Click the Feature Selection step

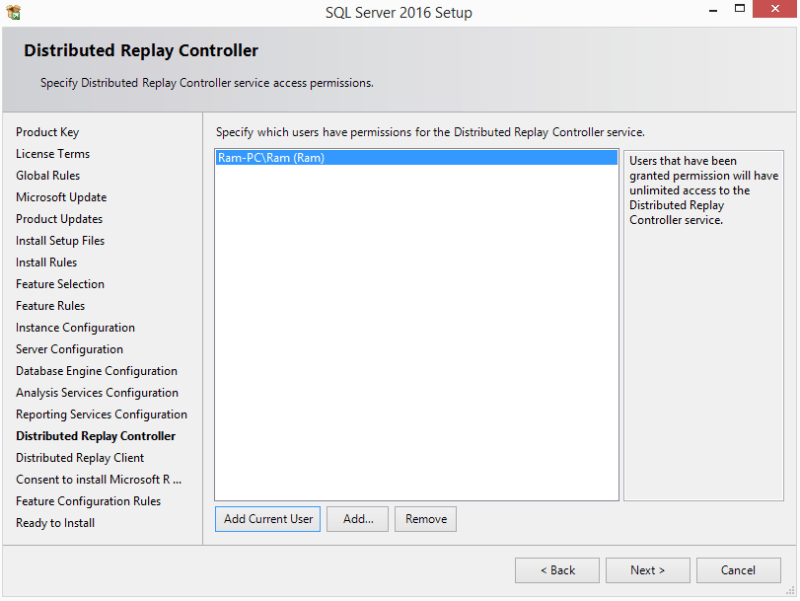point(60,284)
